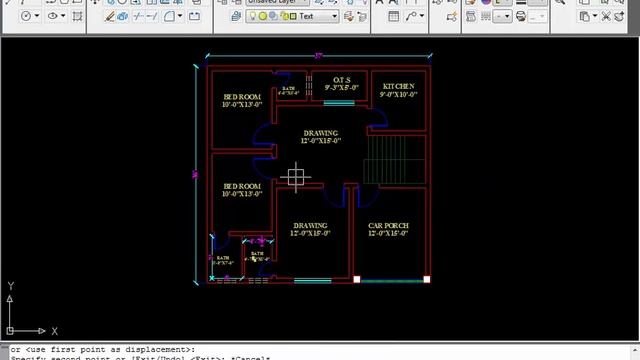Click the O.T.S room label

point(342,80)
